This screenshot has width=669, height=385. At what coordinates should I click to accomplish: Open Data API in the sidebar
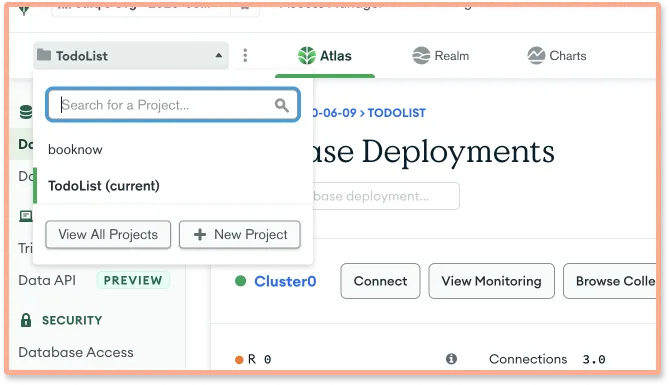[47, 280]
